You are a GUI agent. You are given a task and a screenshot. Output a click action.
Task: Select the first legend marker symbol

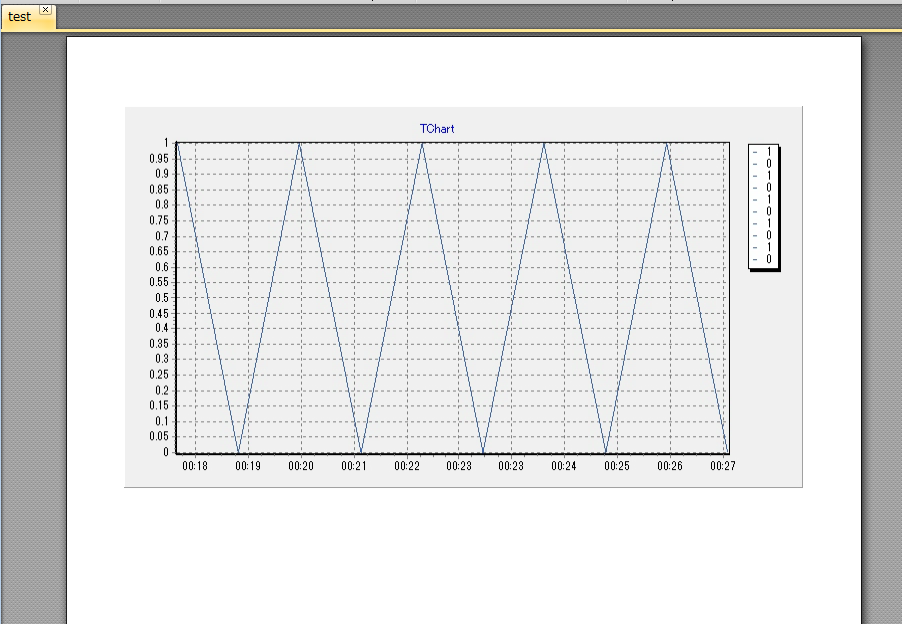coord(755,152)
